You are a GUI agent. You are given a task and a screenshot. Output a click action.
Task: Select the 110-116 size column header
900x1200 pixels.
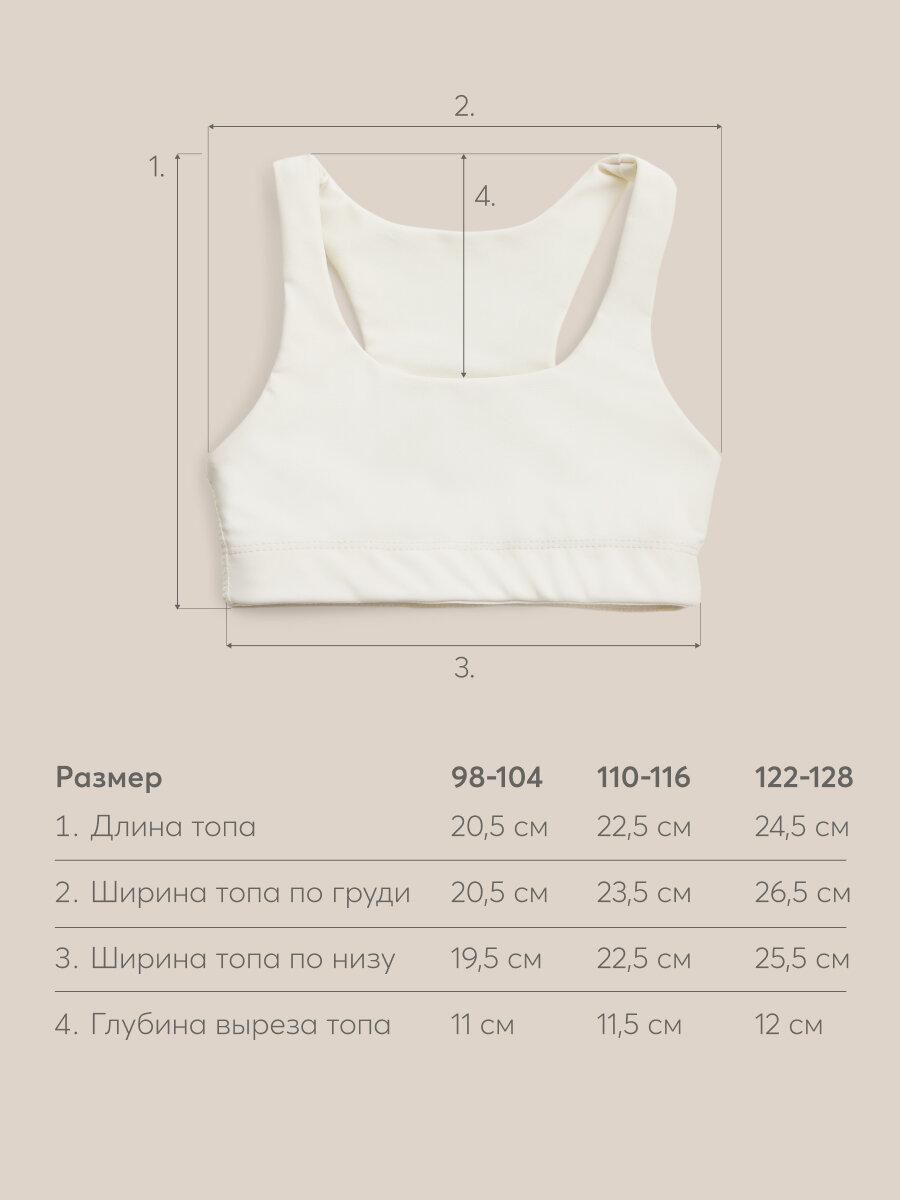point(644,778)
